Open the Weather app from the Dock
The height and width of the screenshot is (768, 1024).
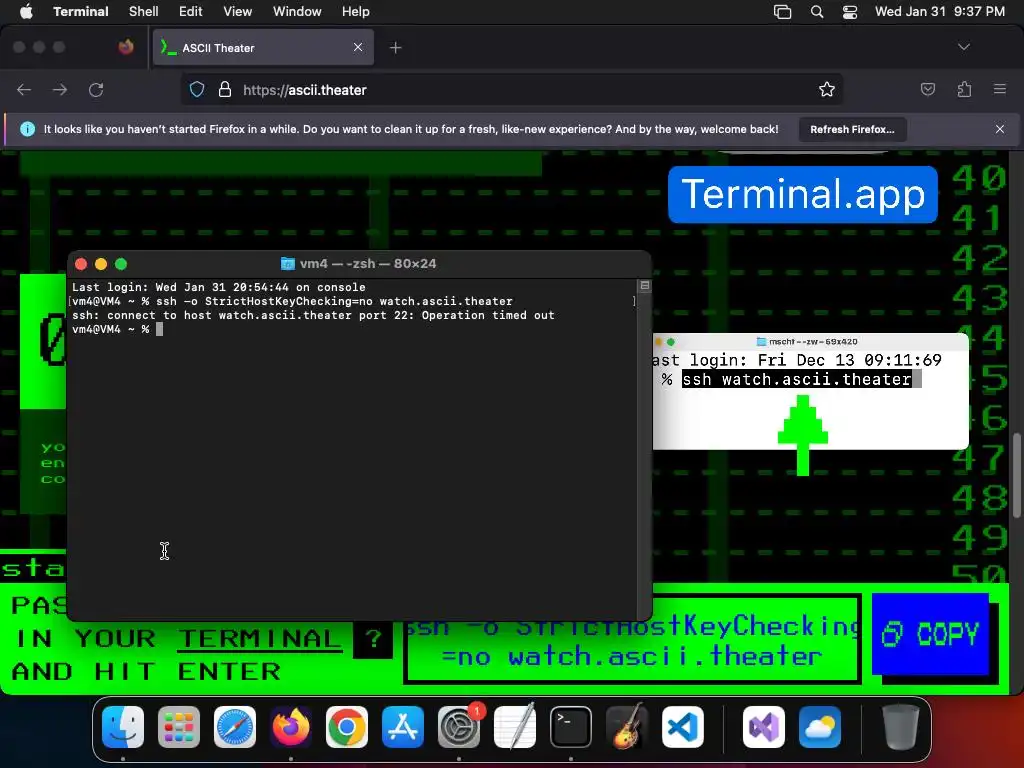pyautogui.click(x=820, y=727)
